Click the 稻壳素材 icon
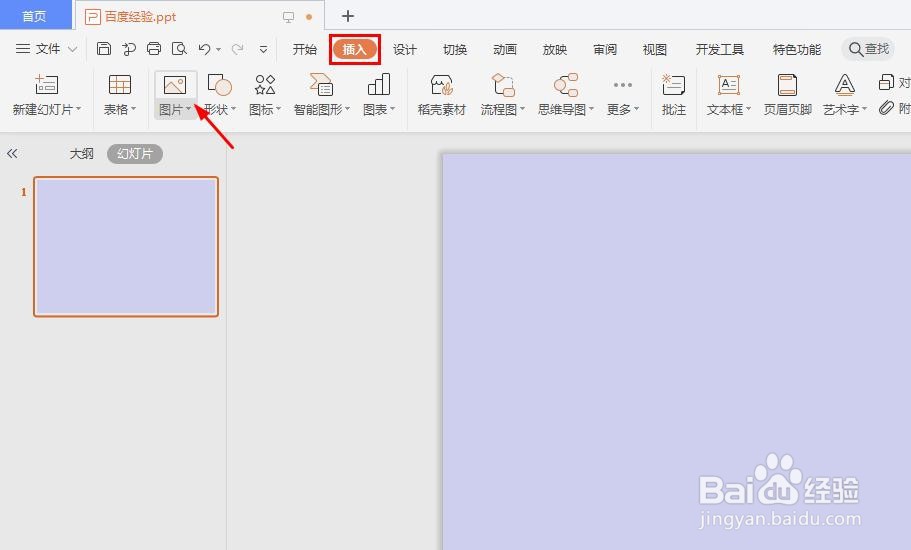911x550 pixels. (442, 85)
